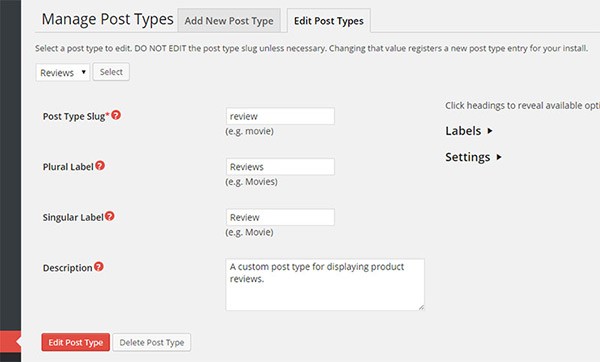Click the Plural Label field label
The width and height of the screenshot is (600, 362).
[x=68, y=167]
